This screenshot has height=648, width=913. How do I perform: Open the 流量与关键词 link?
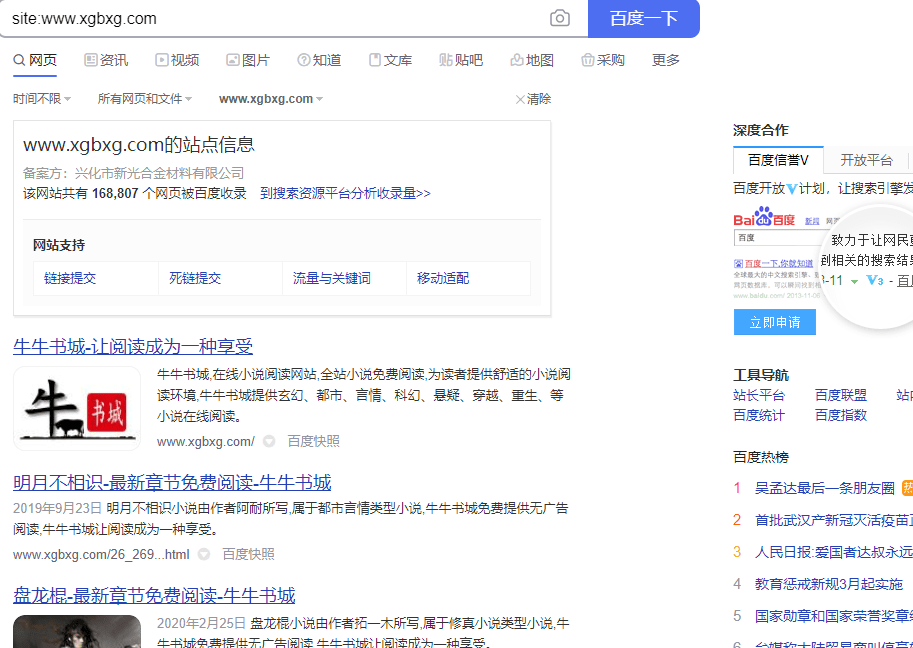(332, 278)
